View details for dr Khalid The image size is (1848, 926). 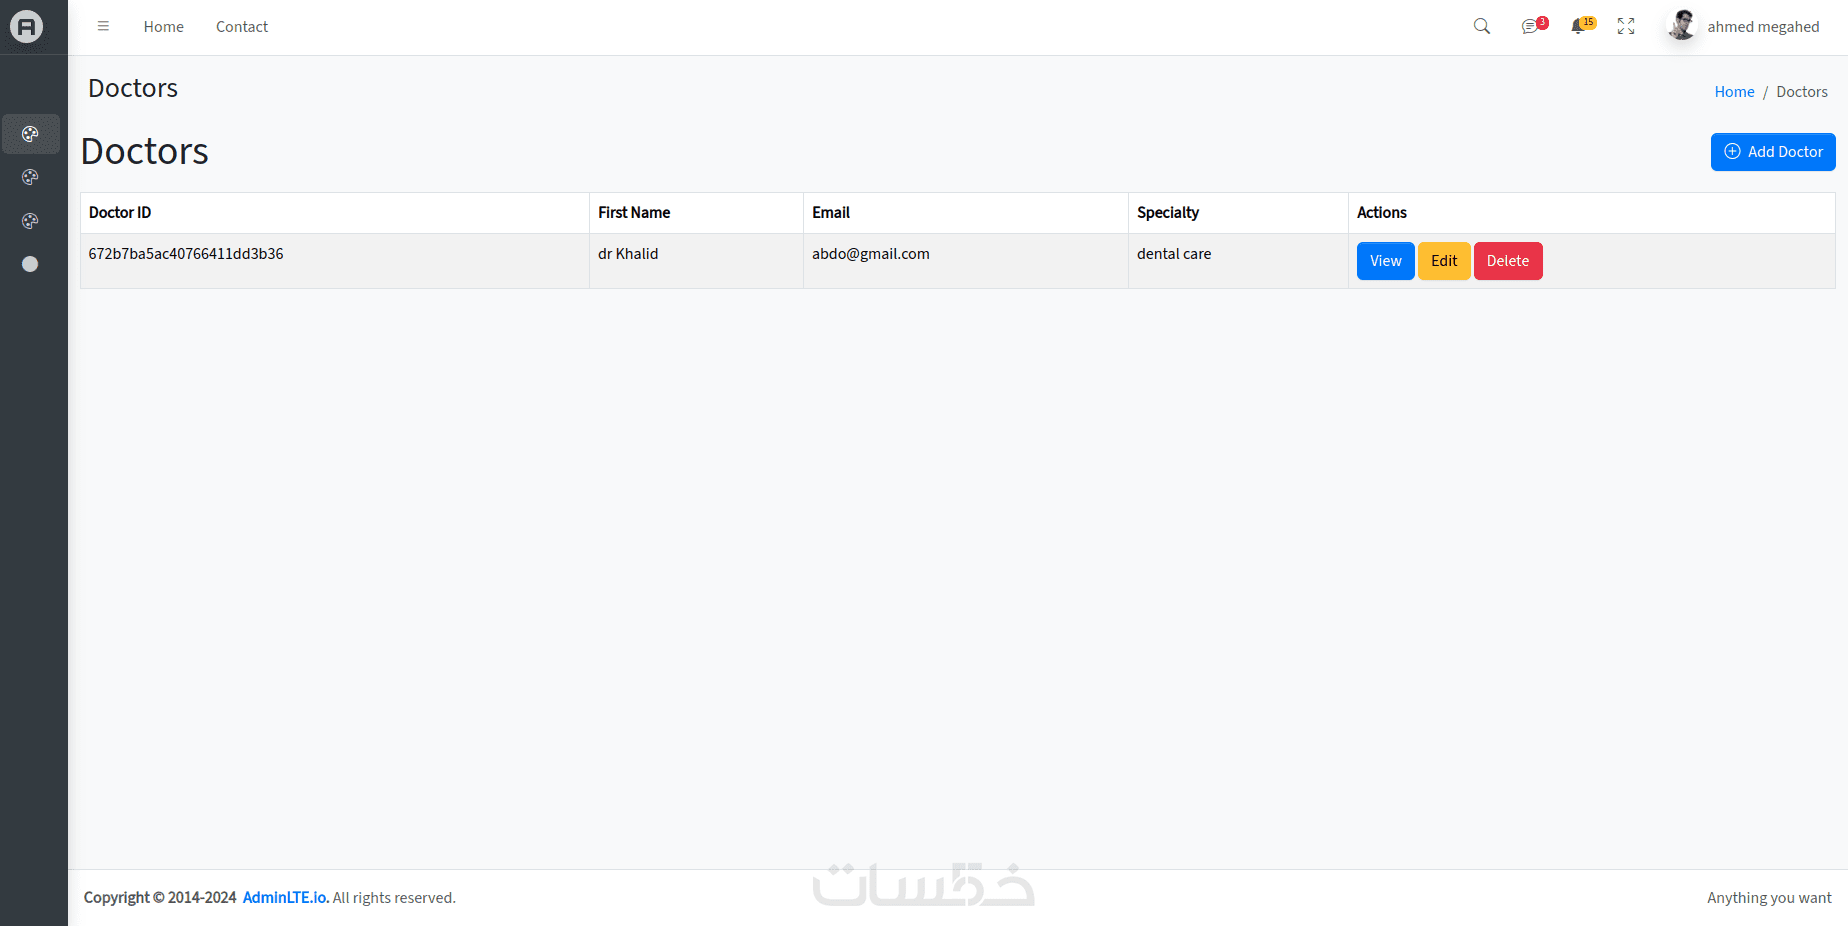[1385, 261]
